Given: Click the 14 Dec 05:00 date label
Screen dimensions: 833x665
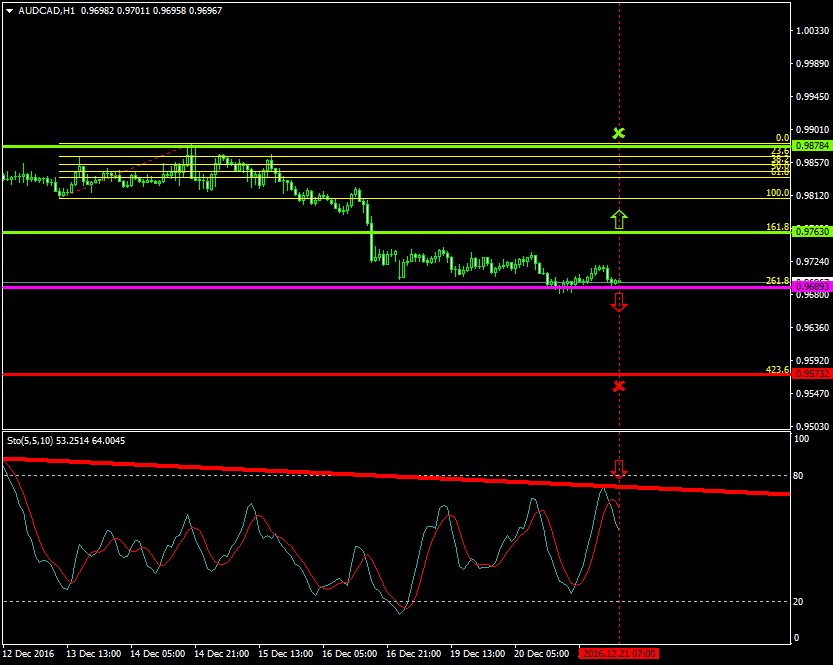Looking at the screenshot, I should (x=158, y=653).
